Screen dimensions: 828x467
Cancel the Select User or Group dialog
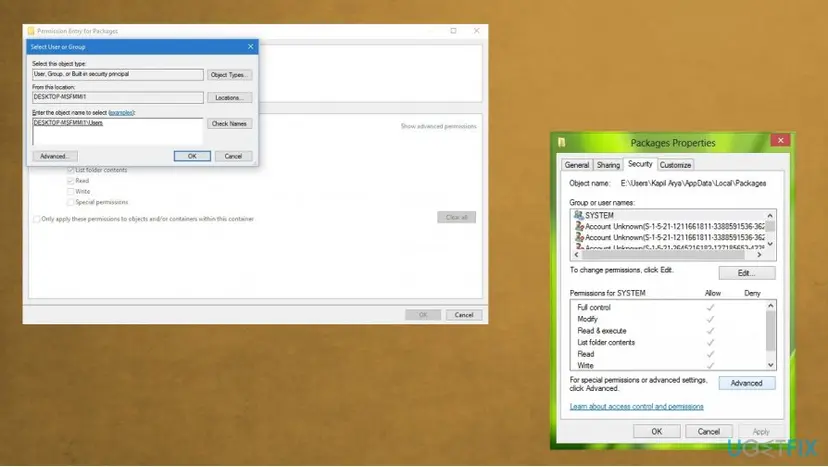click(233, 156)
